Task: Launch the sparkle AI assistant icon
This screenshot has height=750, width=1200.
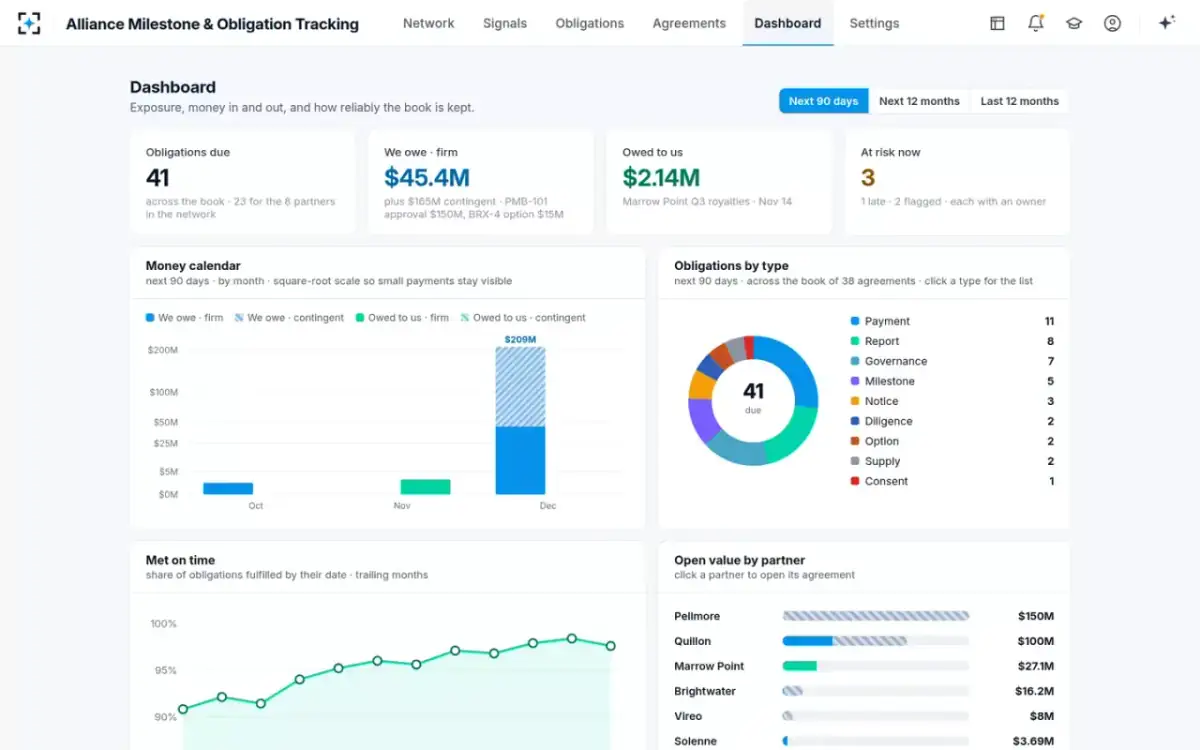Action: coord(1166,23)
